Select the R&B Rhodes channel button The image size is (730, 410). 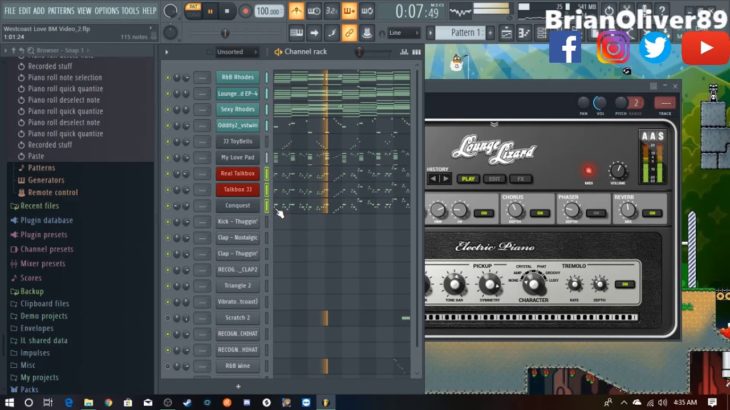point(237,77)
